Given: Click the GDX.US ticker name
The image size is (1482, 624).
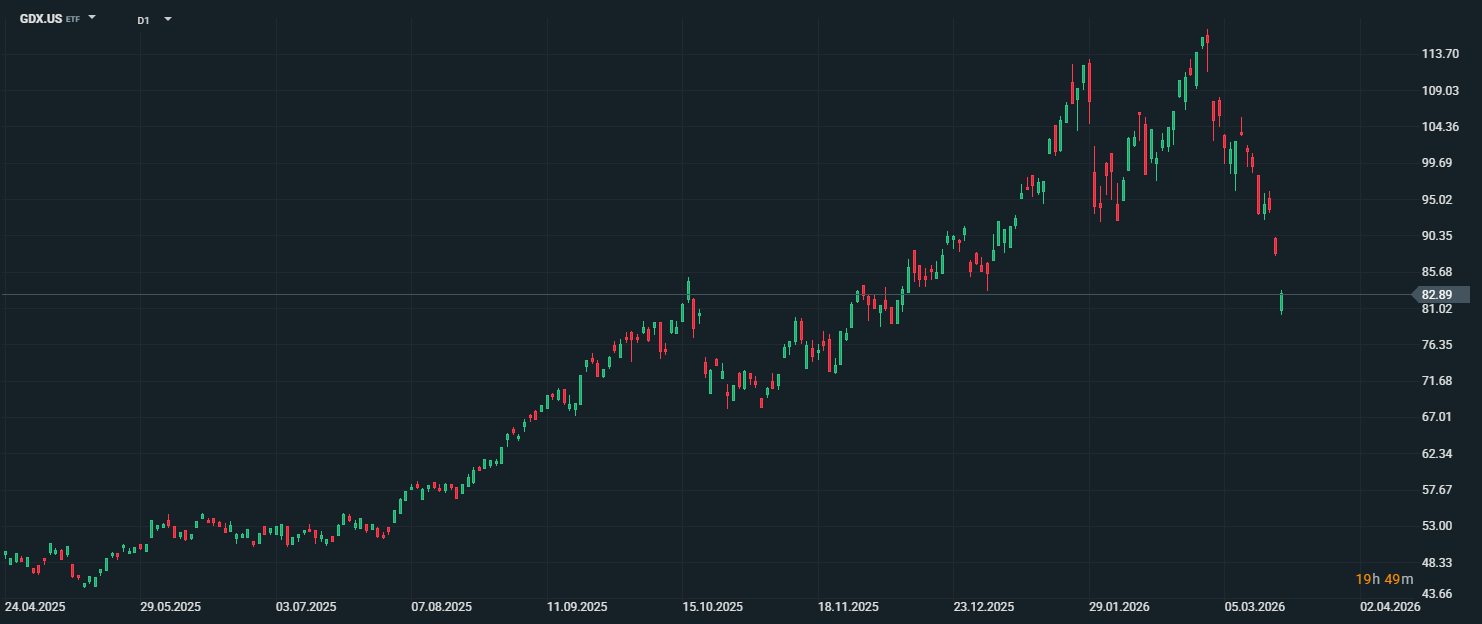Looking at the screenshot, I should [41, 19].
